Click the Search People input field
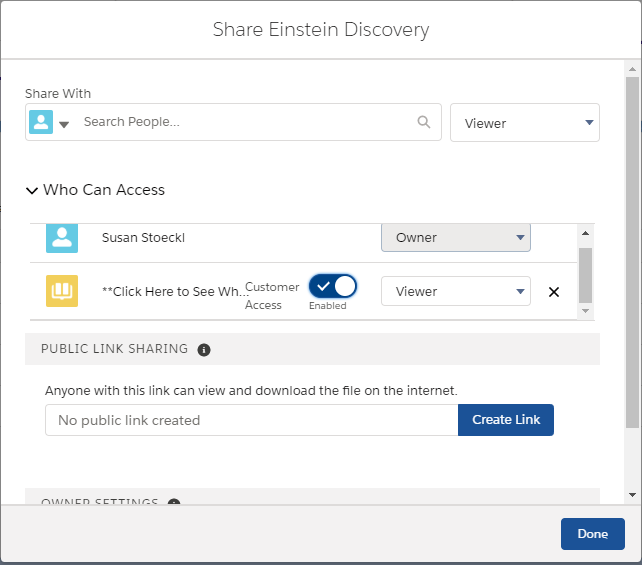The image size is (642, 565). (x=245, y=122)
